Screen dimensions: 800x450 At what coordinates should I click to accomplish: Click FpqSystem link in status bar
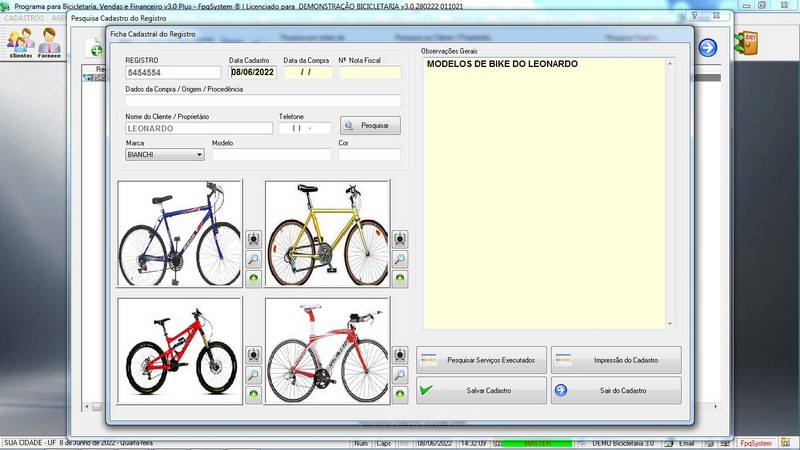pyautogui.click(x=756, y=443)
